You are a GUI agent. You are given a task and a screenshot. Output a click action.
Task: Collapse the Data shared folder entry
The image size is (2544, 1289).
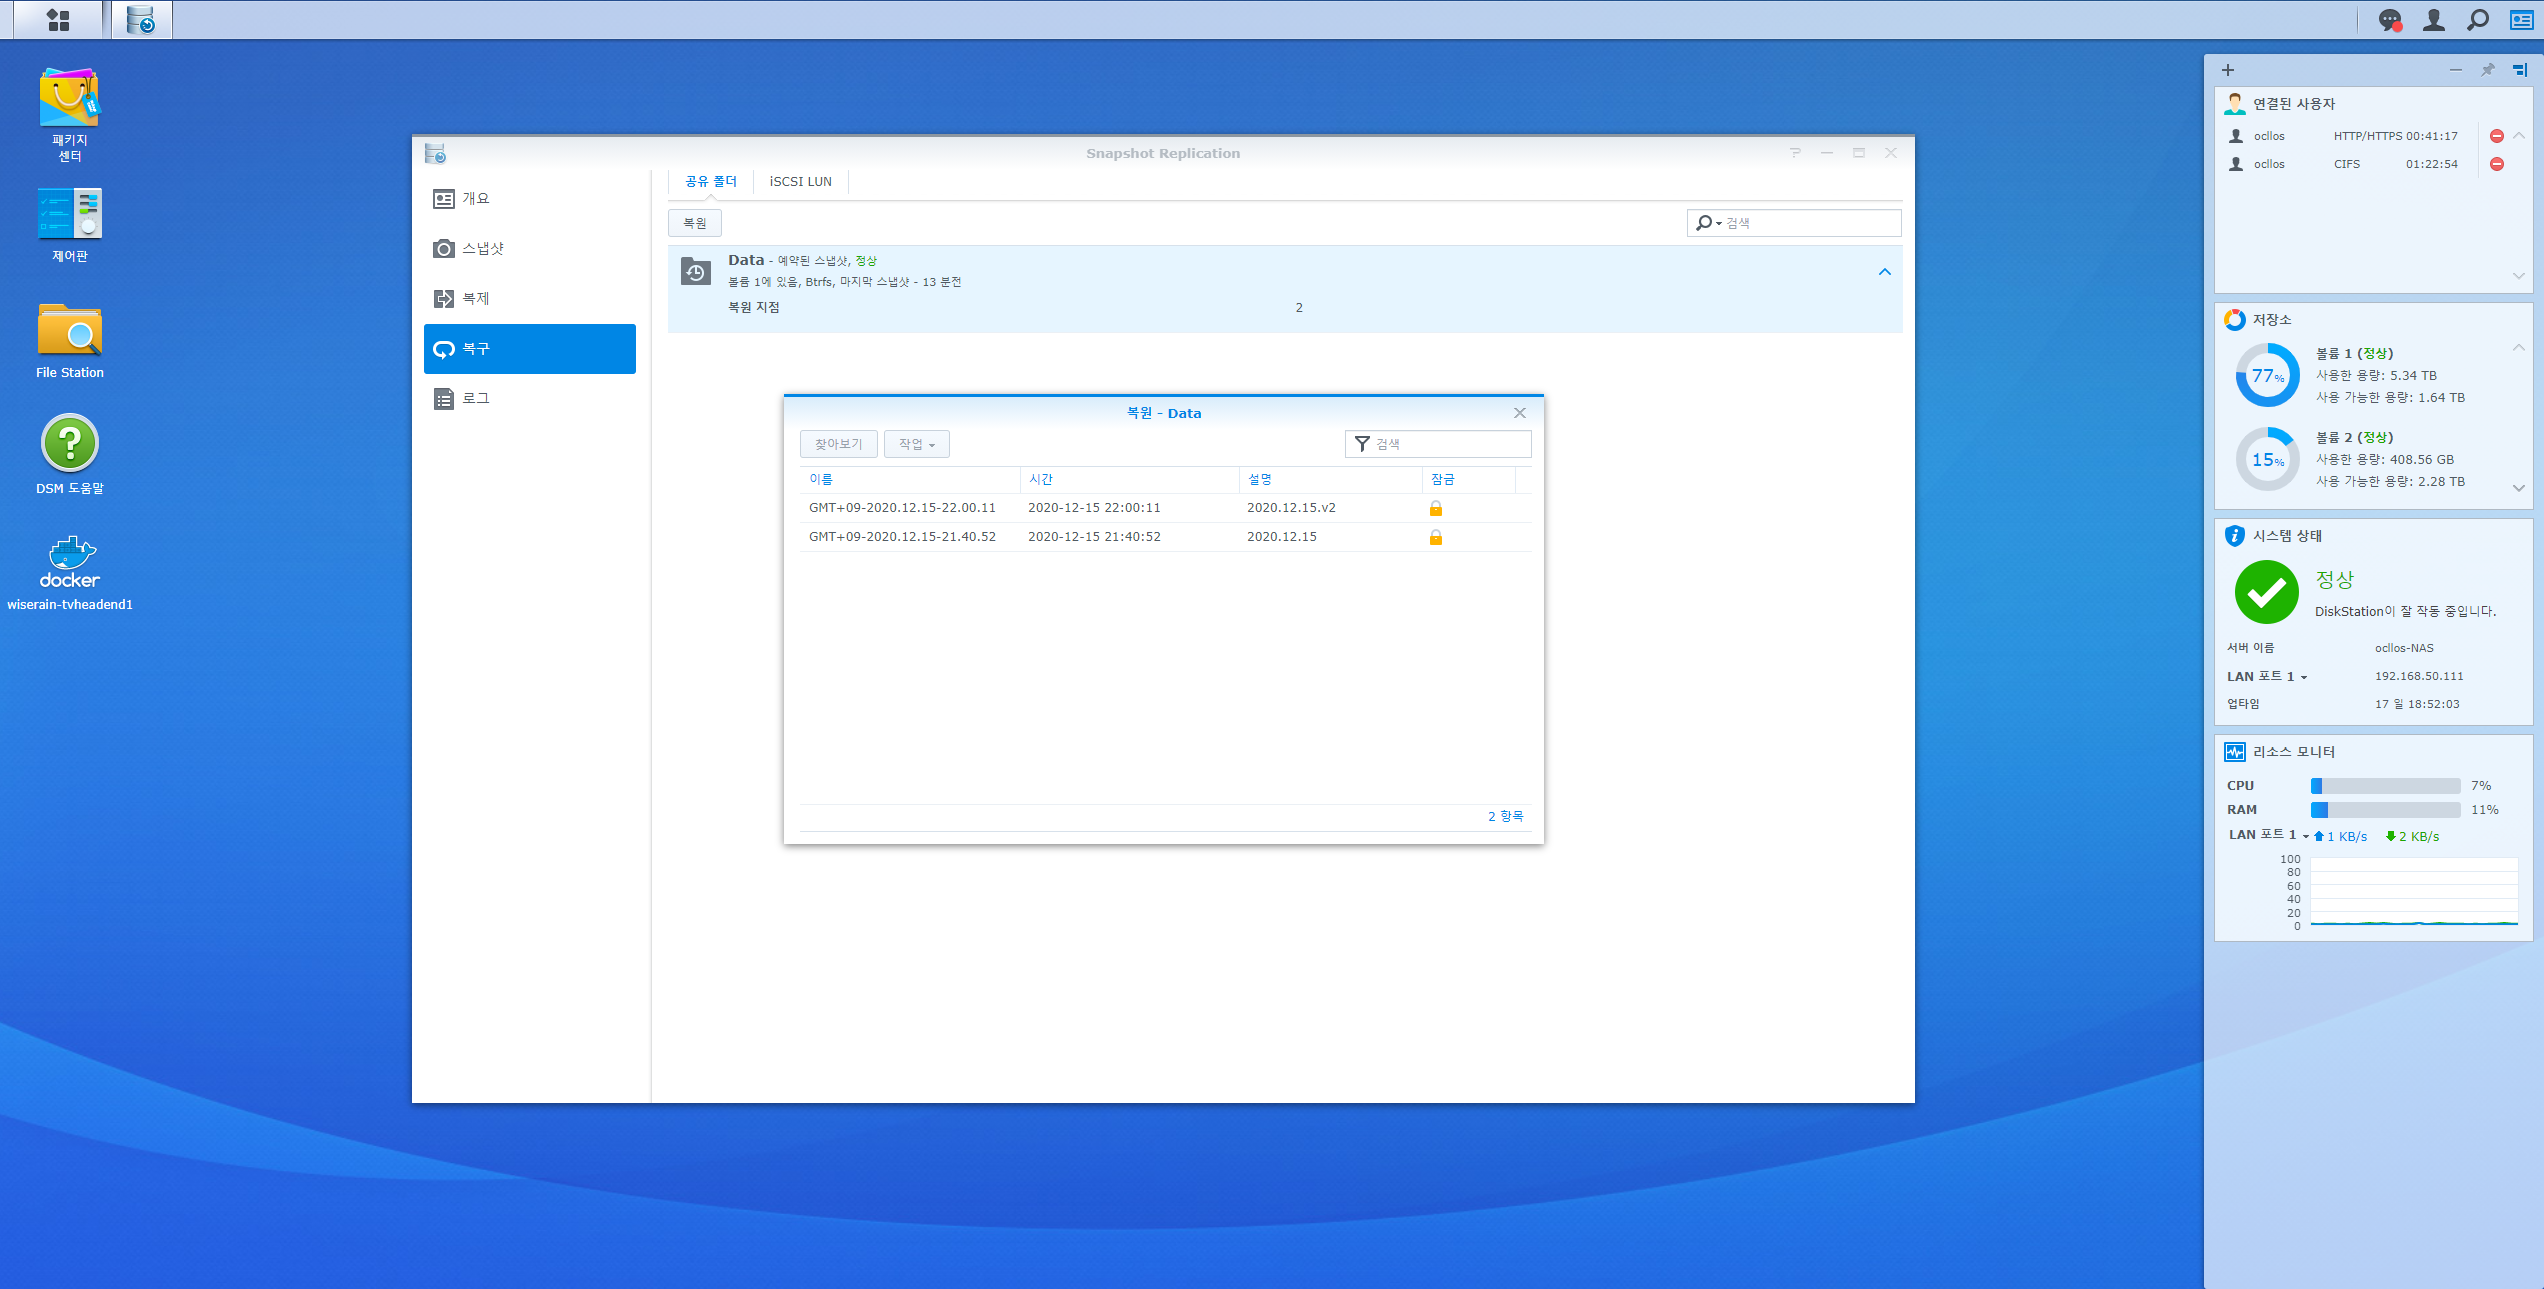(x=1884, y=272)
